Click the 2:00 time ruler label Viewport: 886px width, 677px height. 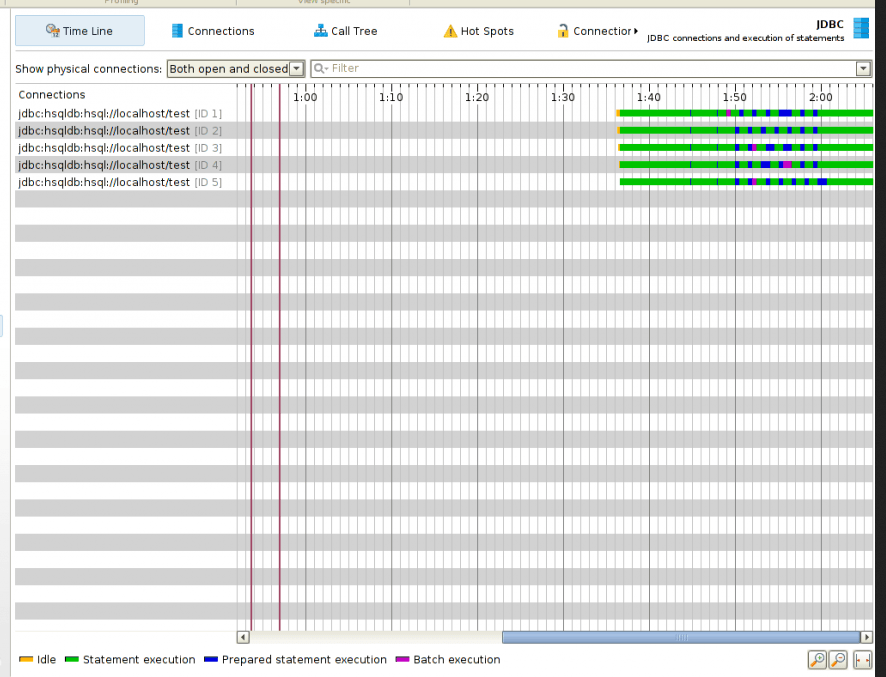(x=820, y=97)
